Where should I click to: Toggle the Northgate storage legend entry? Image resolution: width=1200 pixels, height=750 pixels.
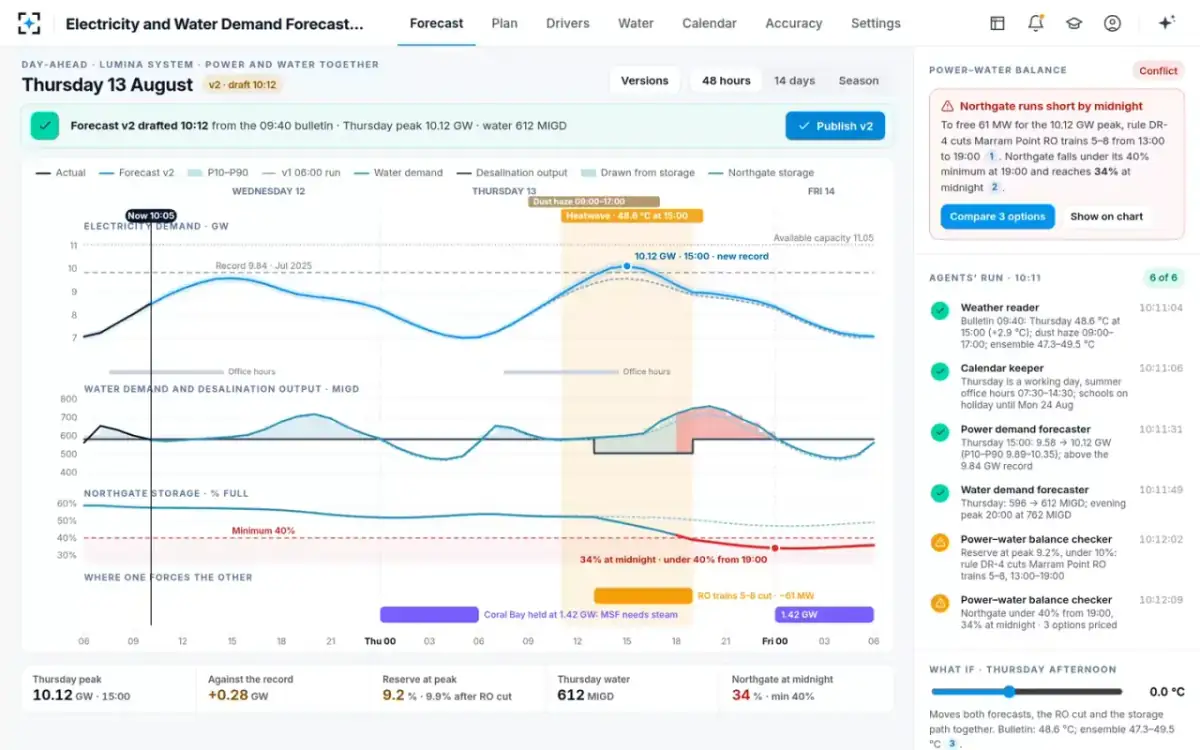coord(761,173)
